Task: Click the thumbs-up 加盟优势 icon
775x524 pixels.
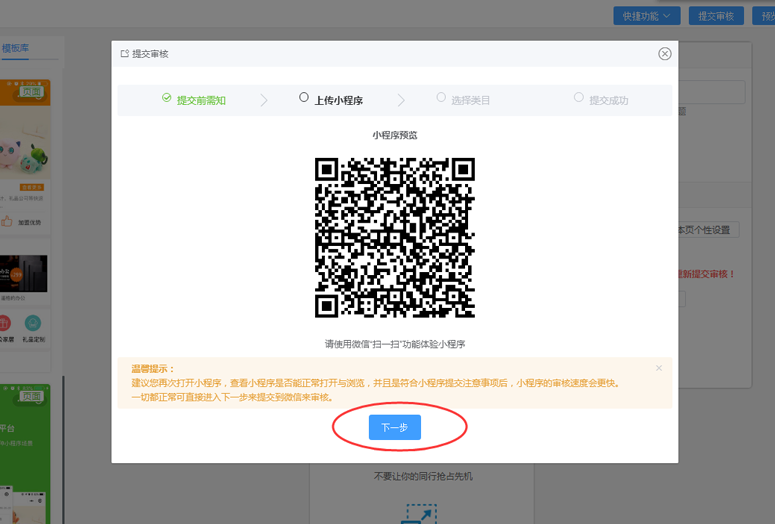Action: [x=6, y=222]
